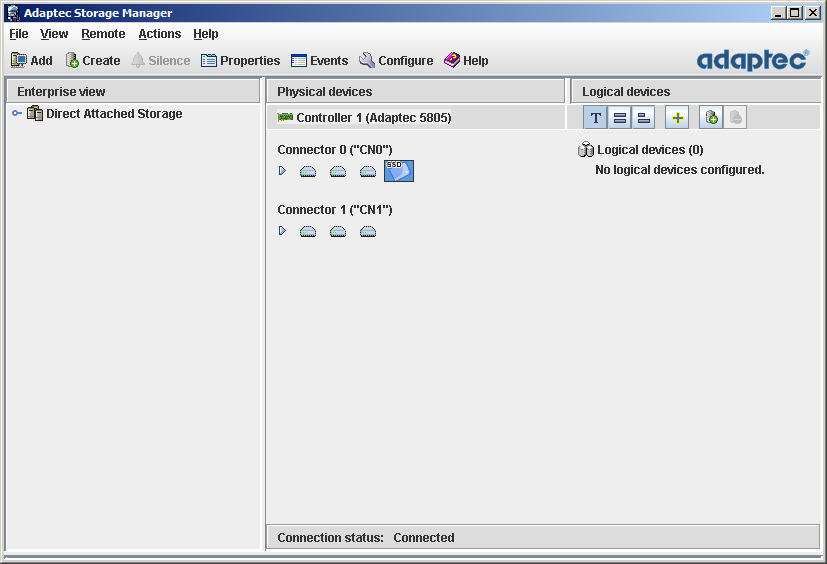Image resolution: width=827 pixels, height=564 pixels.
Task: Toggle the text description view (T) button
Action: [595, 117]
